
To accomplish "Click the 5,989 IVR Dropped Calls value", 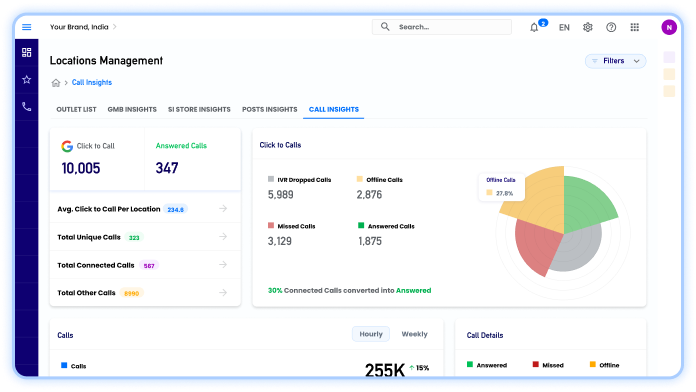I will pyautogui.click(x=281, y=195).
